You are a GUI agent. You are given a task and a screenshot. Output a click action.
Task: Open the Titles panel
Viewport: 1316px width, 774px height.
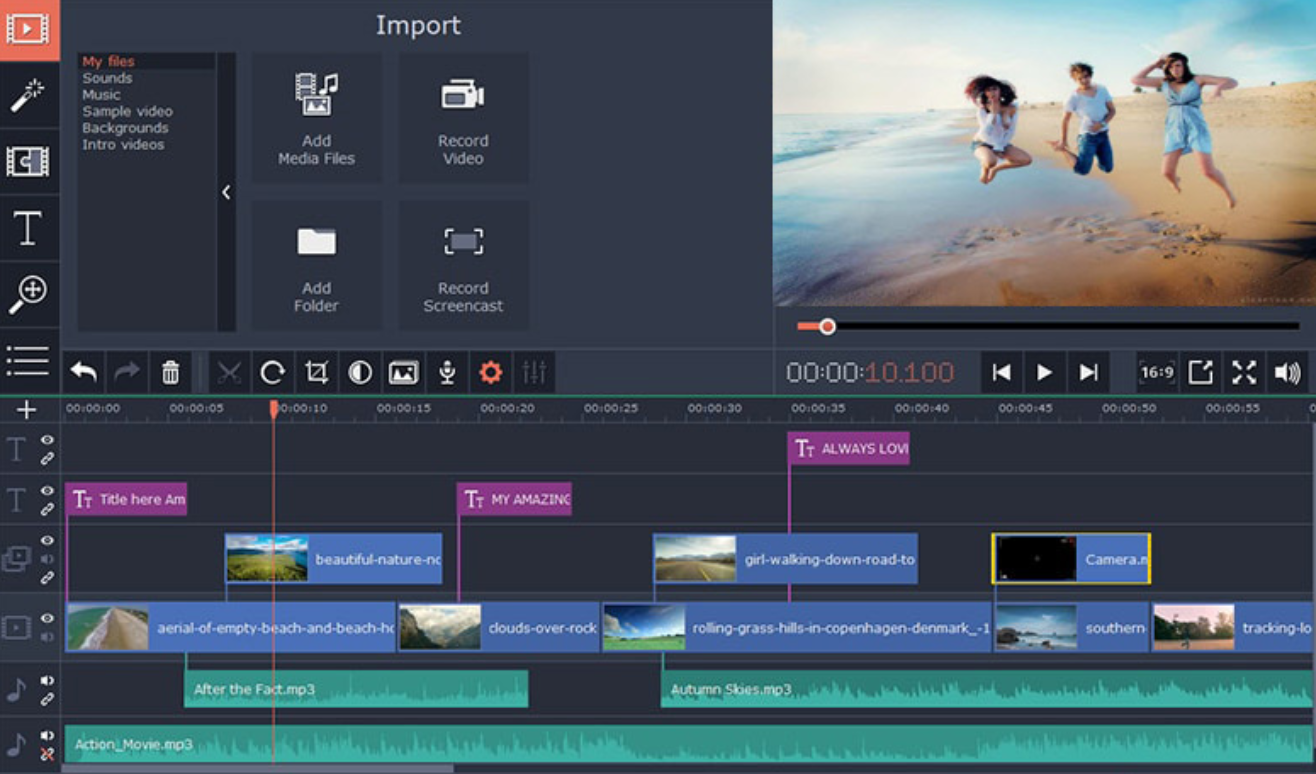(29, 228)
